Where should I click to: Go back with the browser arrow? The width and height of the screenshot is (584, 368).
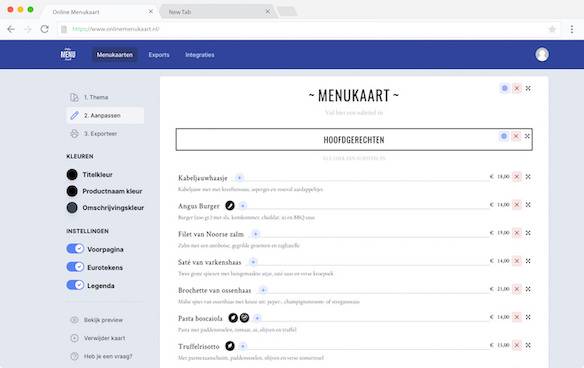(x=11, y=29)
